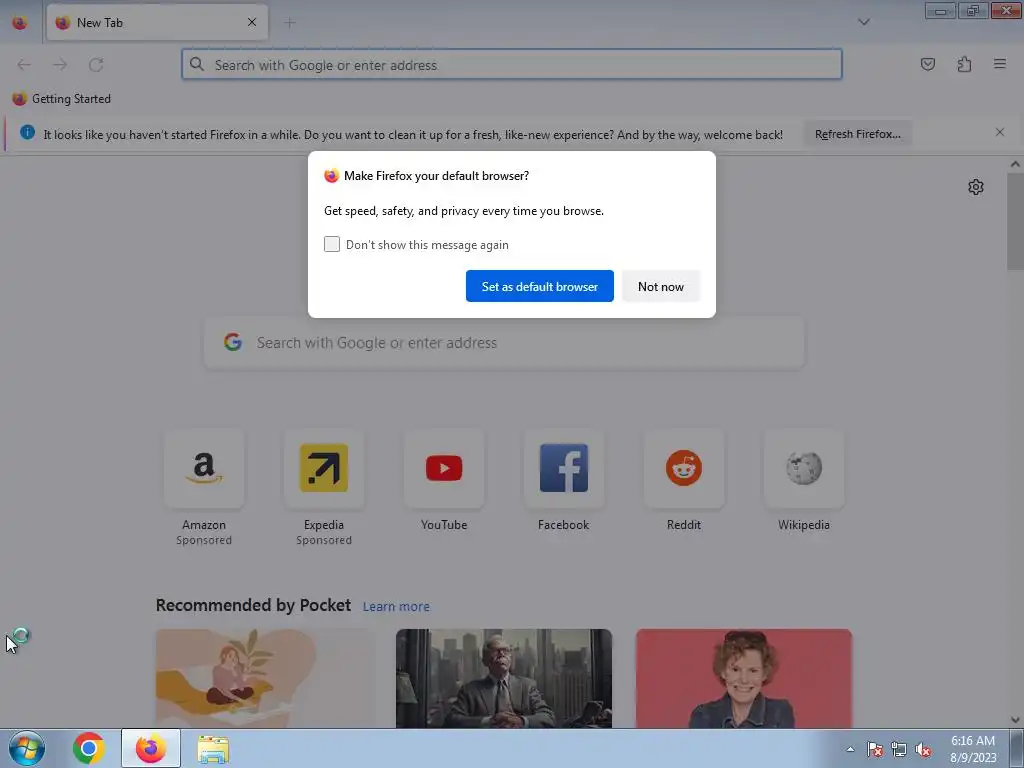Select the New Tab tab

tap(157, 22)
